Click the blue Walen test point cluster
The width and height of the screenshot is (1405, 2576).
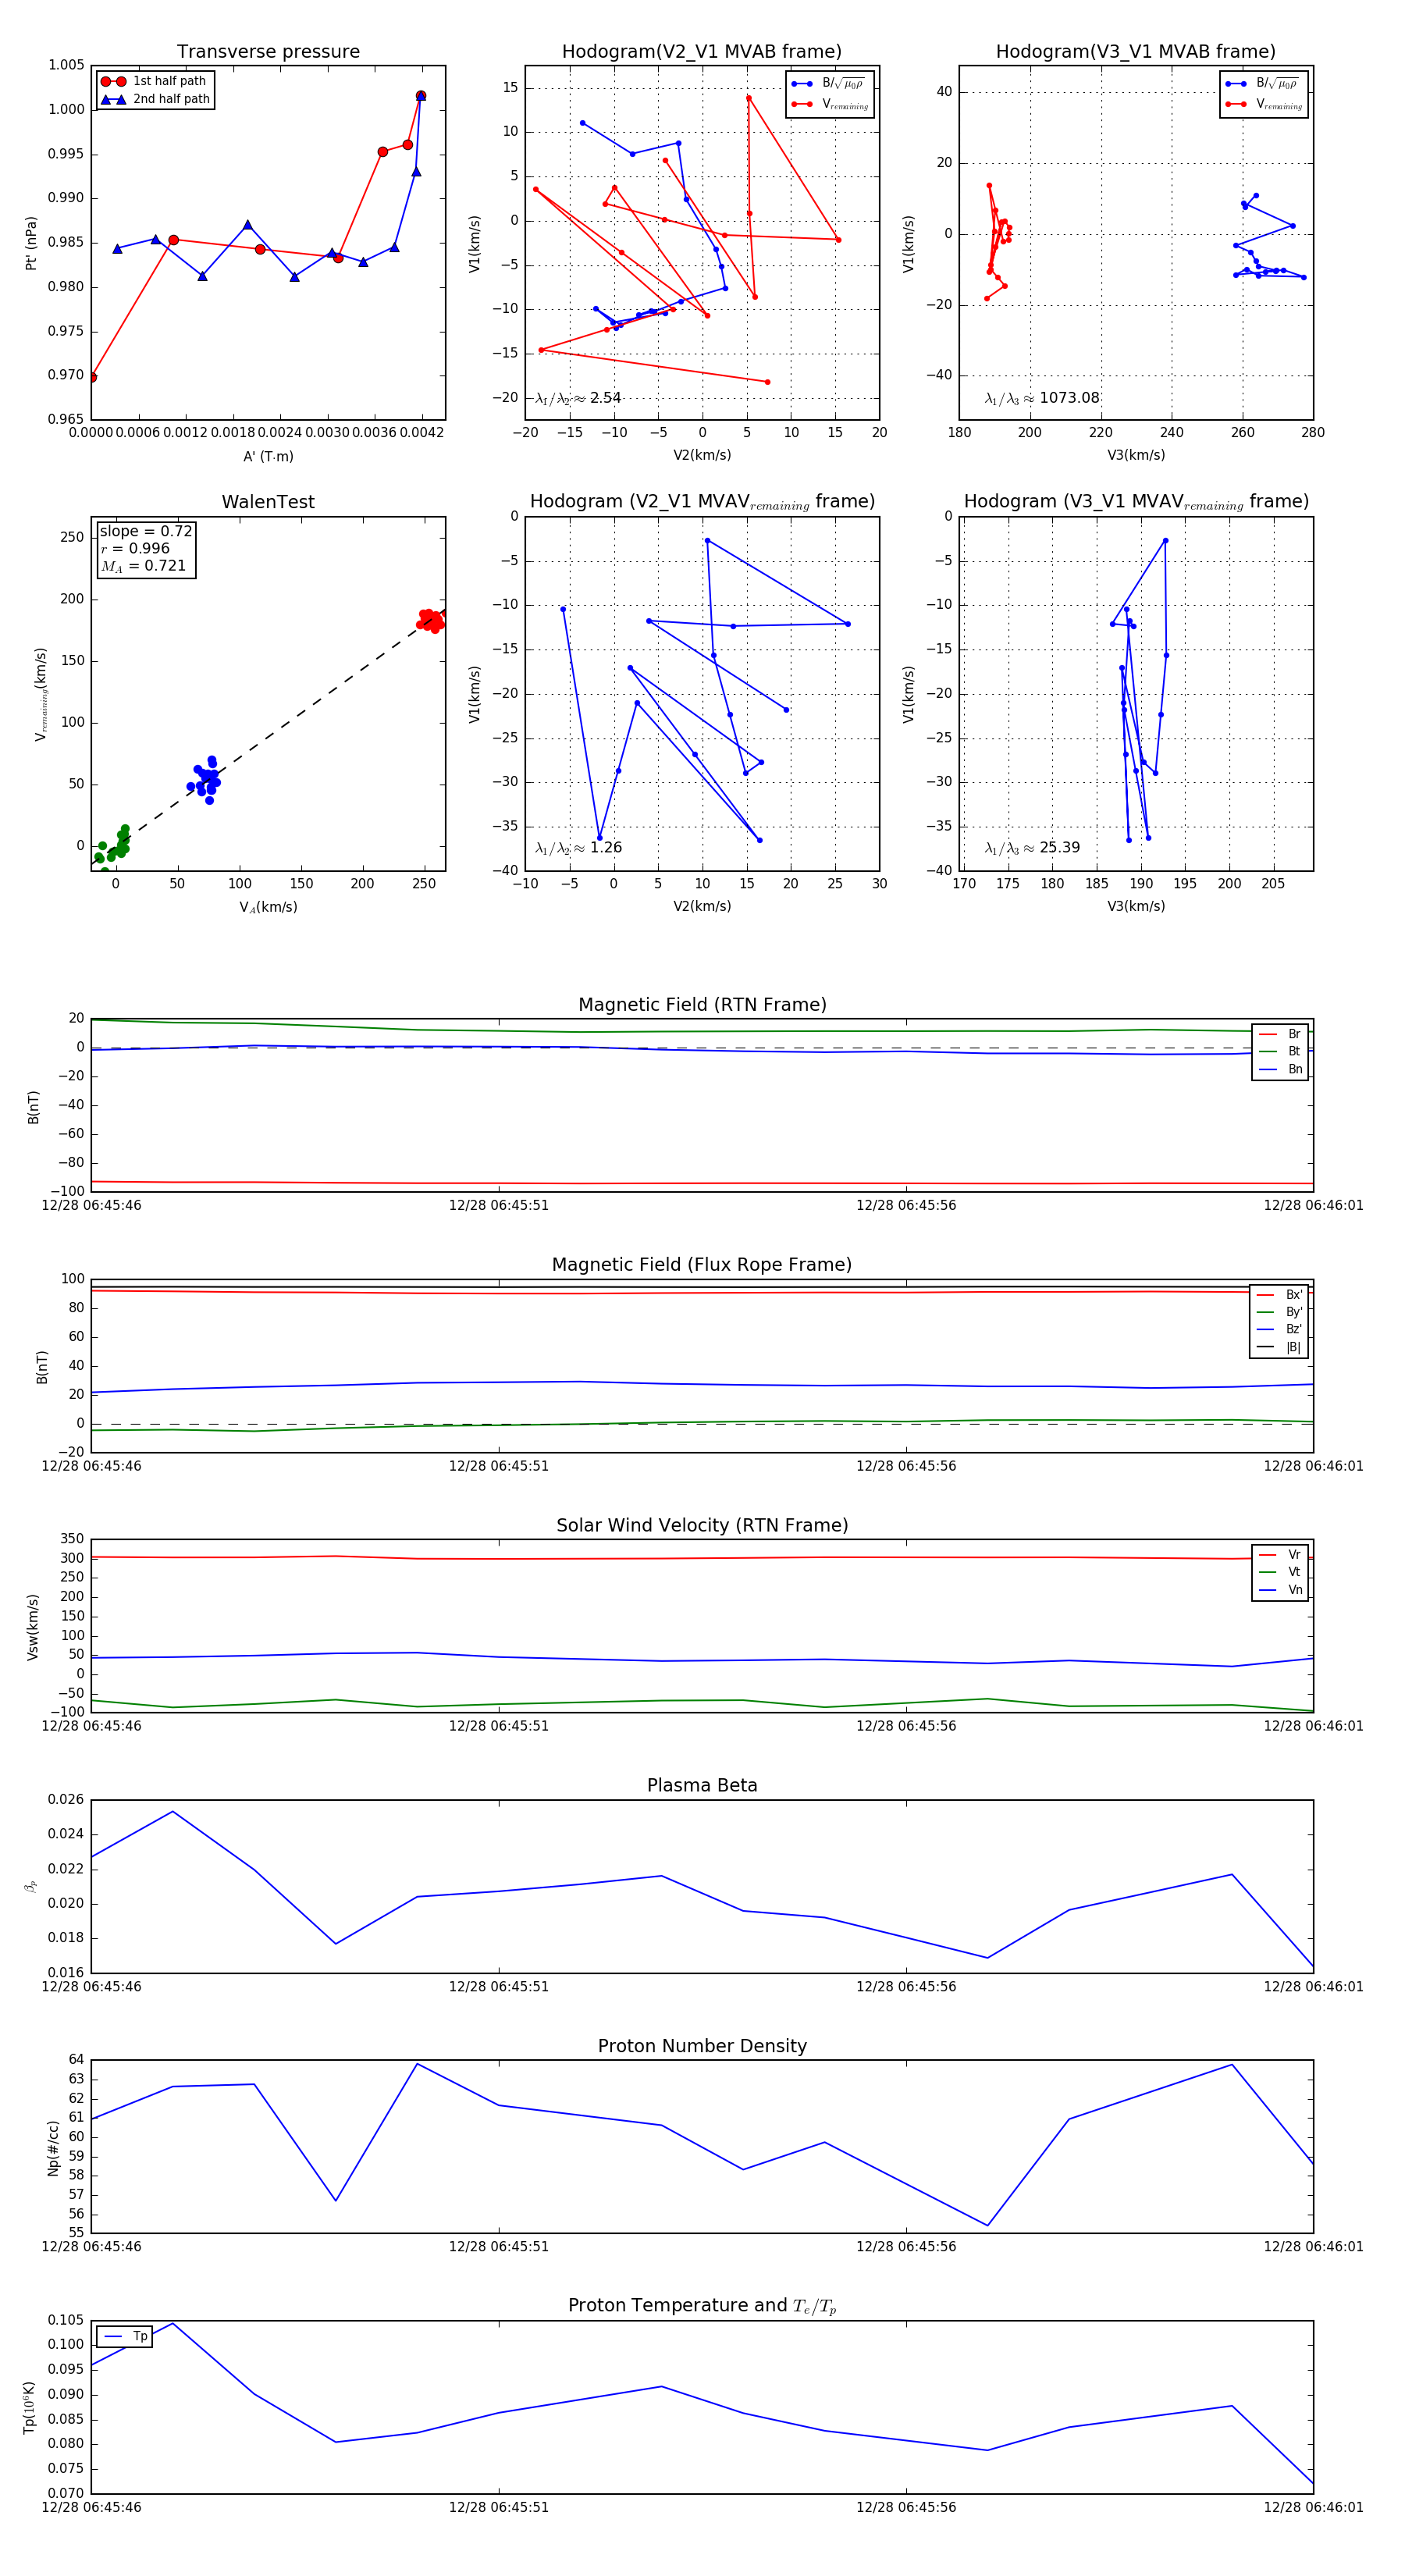[206, 780]
